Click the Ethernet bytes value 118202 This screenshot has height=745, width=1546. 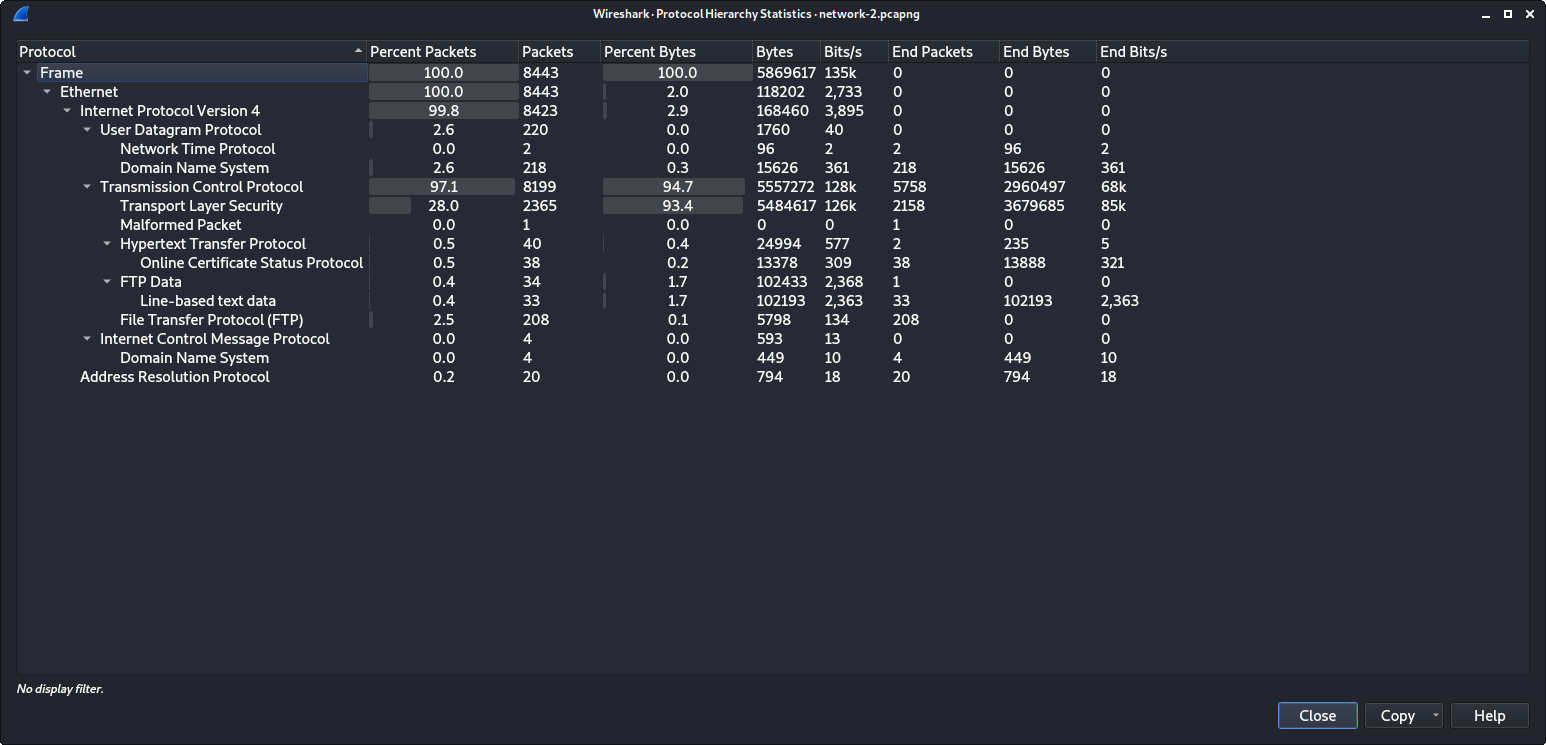pyautogui.click(x=782, y=92)
